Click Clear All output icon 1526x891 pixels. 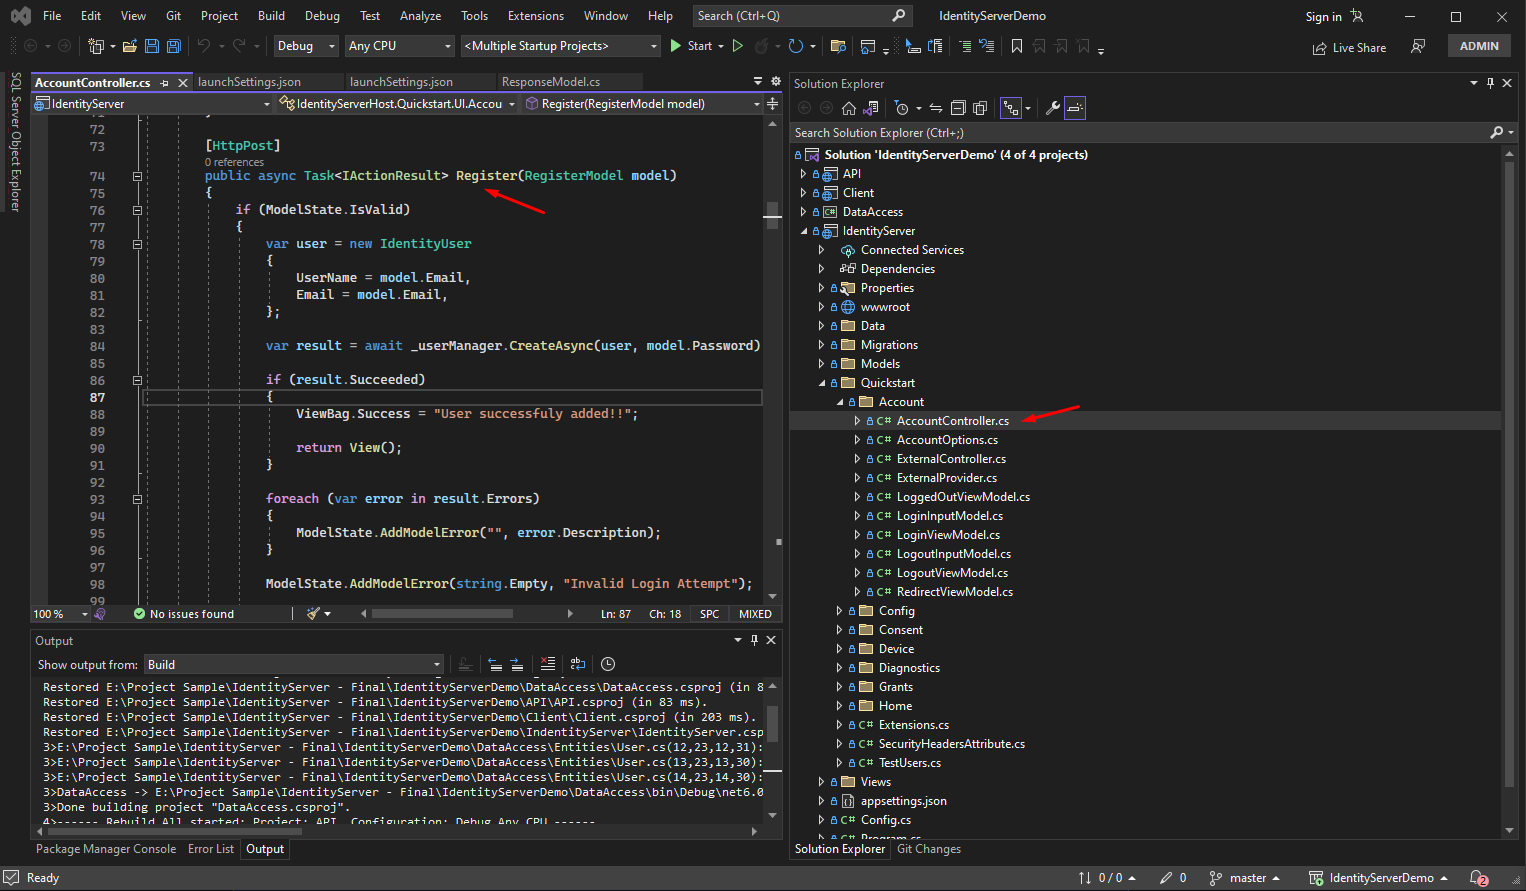pyautogui.click(x=547, y=664)
